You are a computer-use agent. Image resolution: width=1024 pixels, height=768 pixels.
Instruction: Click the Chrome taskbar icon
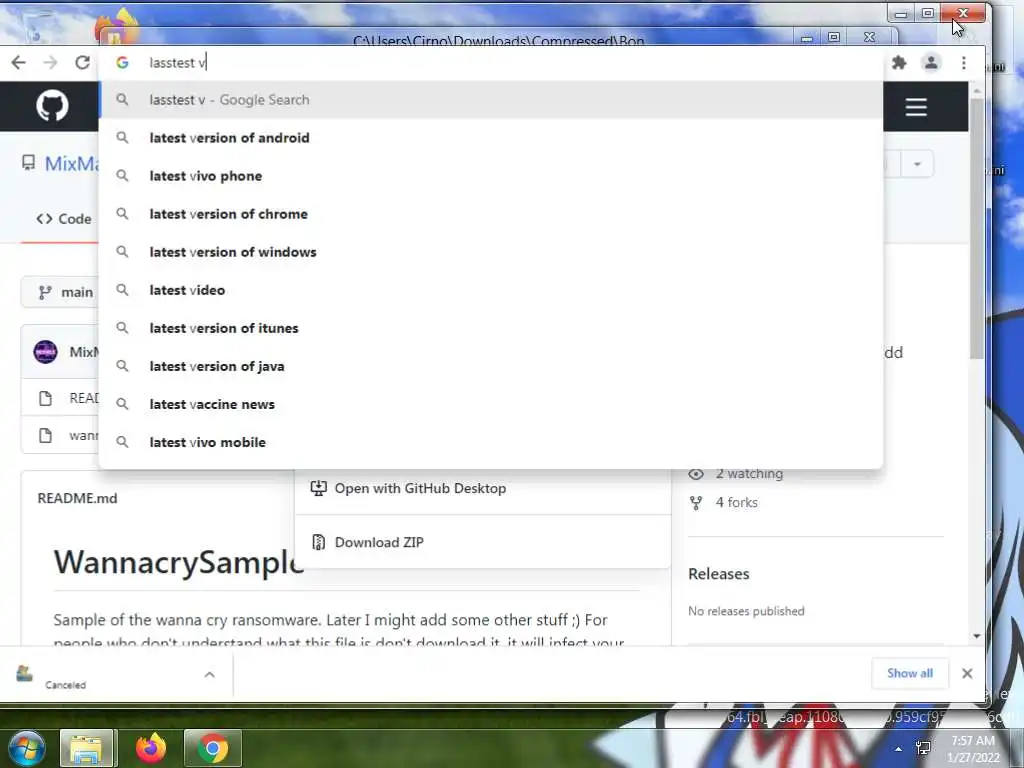point(212,748)
